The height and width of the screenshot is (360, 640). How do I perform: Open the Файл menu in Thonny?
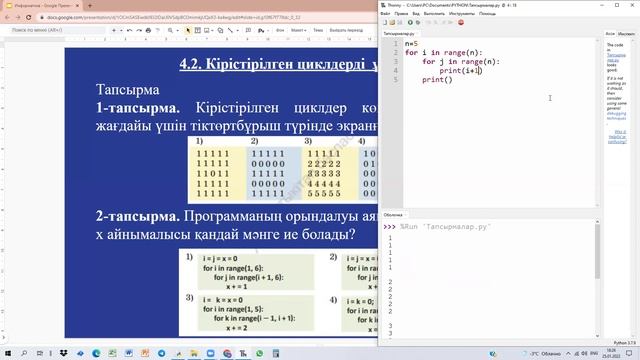[385, 13]
